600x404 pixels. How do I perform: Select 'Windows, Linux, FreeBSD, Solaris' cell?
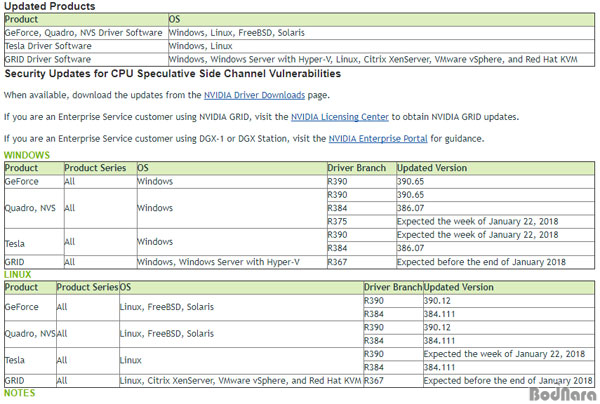(x=382, y=33)
